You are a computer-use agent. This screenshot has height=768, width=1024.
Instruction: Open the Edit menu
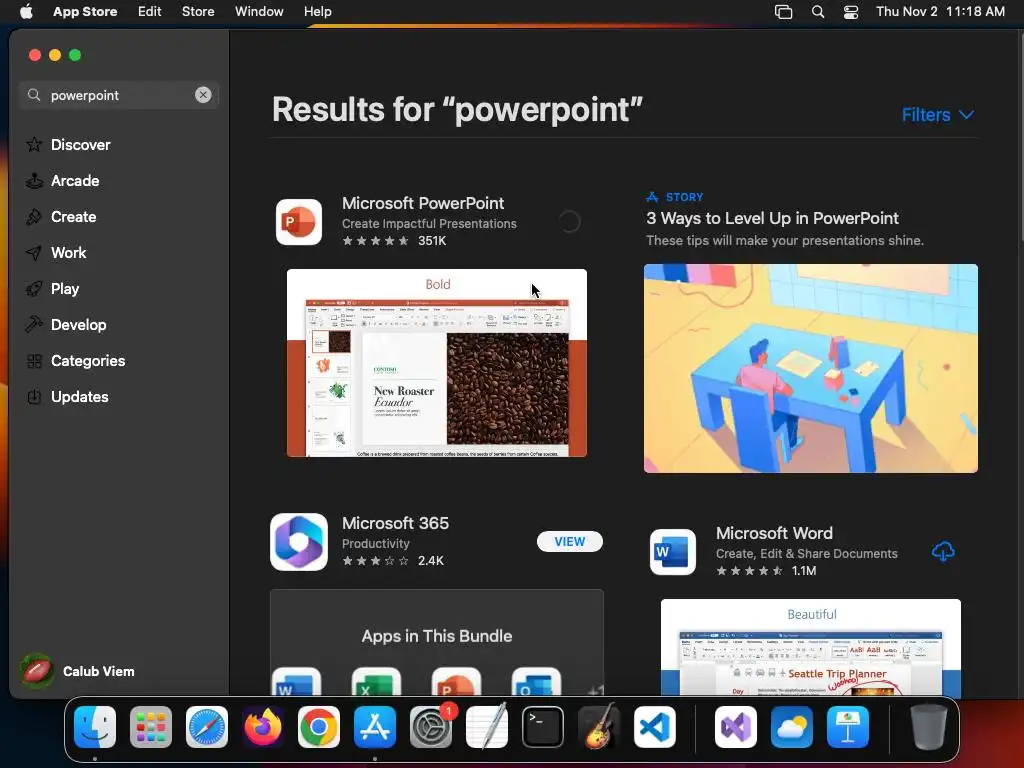click(150, 11)
